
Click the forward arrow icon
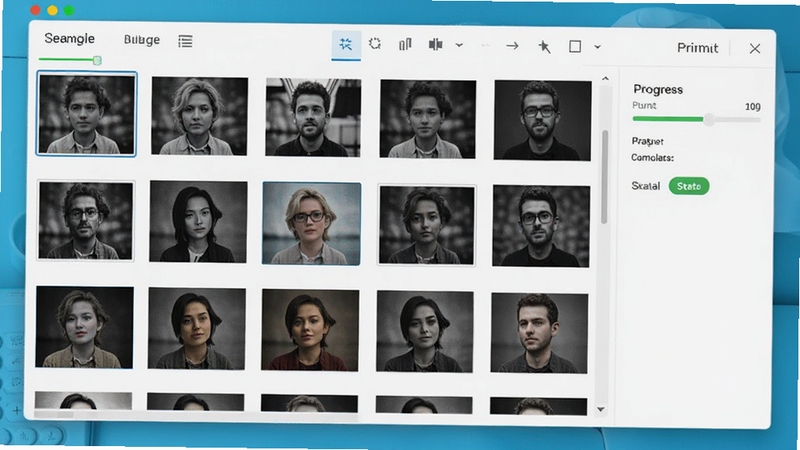512,46
